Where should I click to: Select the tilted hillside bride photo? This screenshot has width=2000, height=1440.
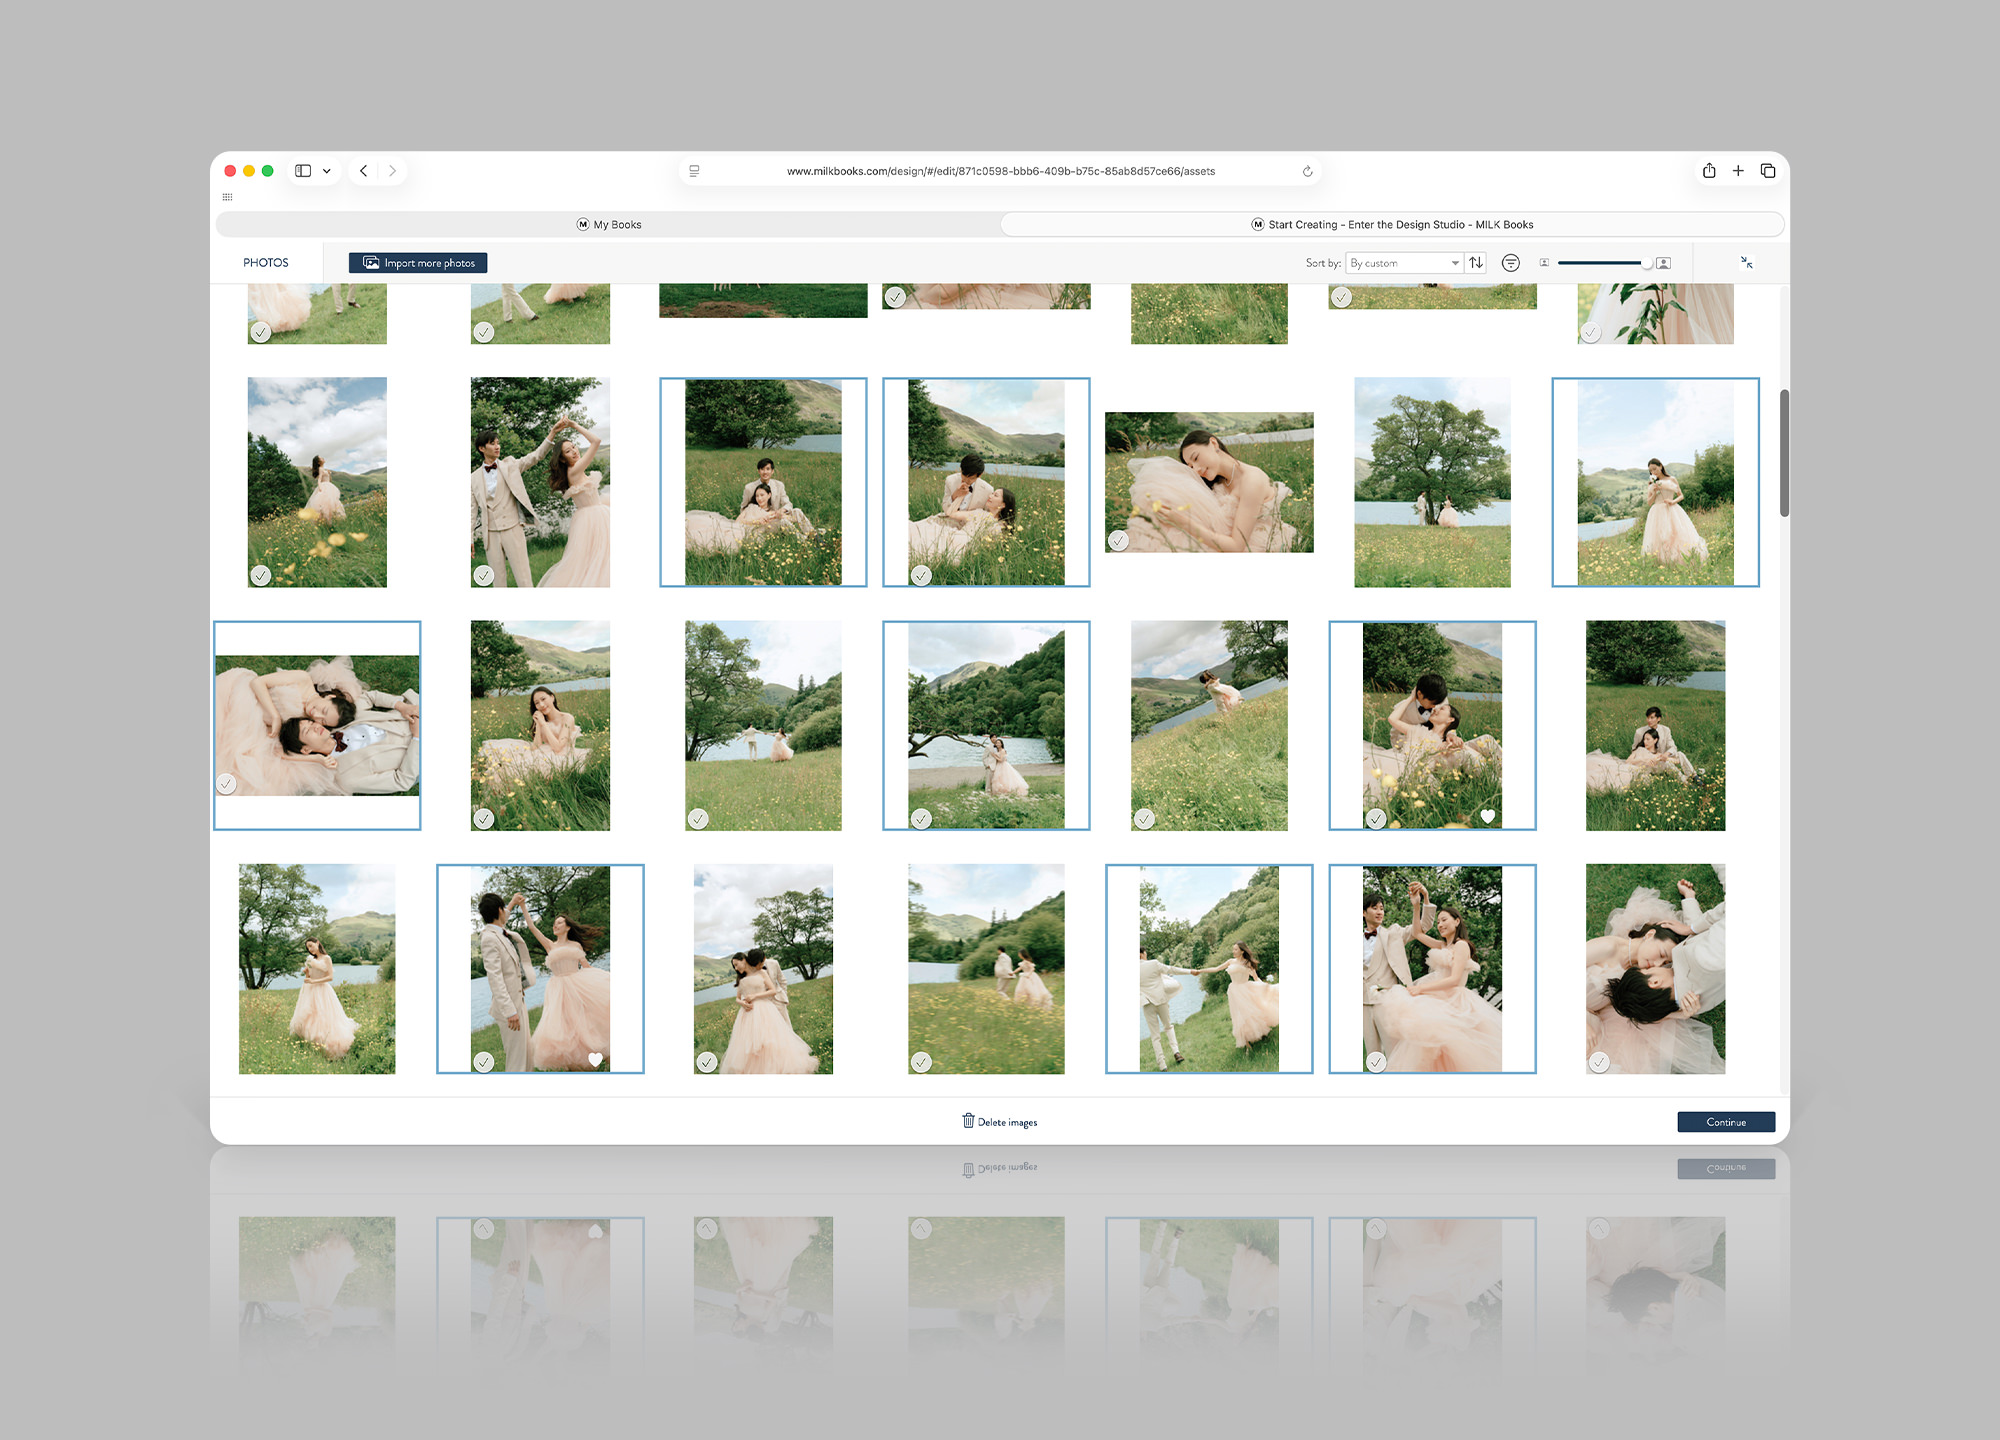[x=1209, y=725]
